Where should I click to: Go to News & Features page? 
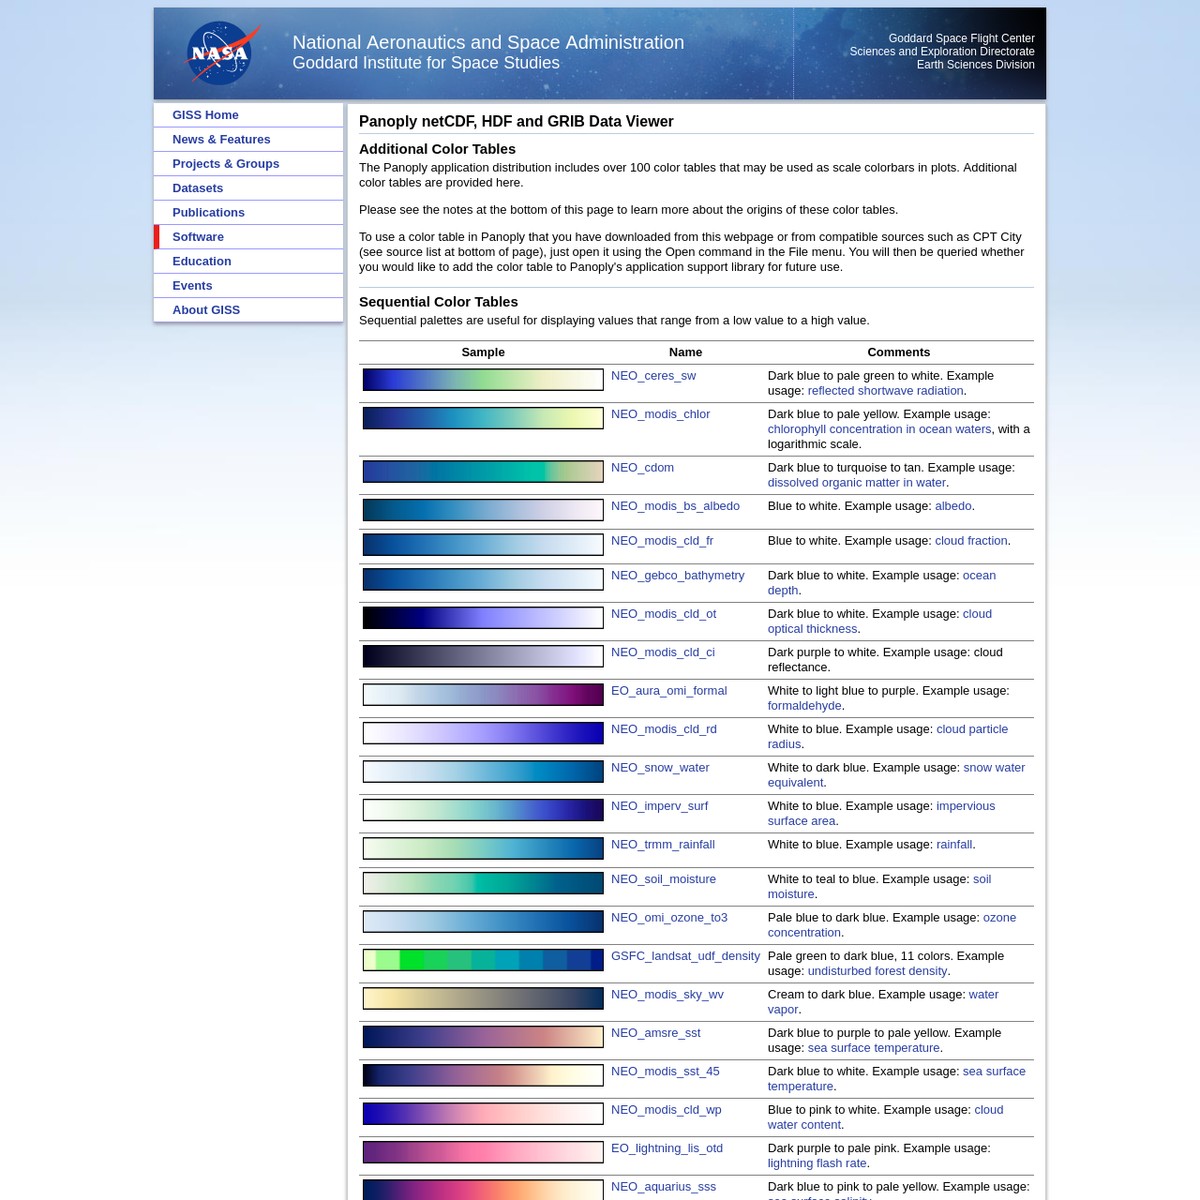coord(221,139)
